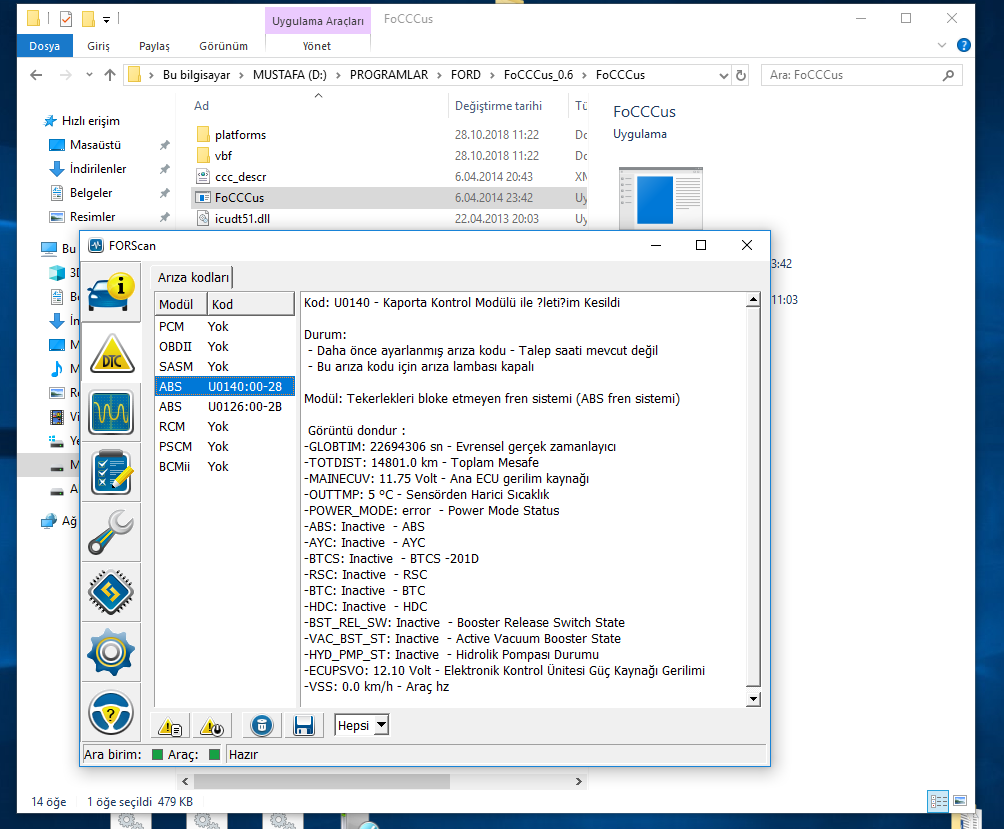
Task: Click the reset DTC warning button
Action: click(x=212, y=726)
